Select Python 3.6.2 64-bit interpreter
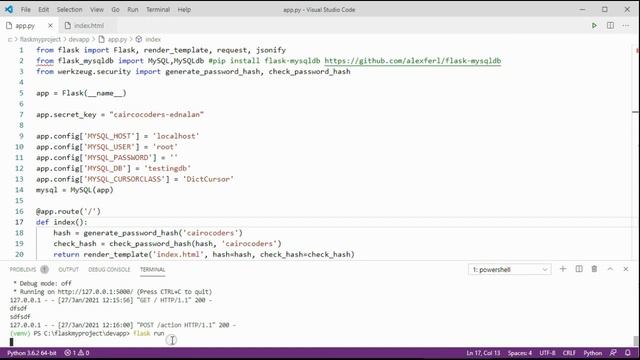This screenshot has width=640, height=360. click(x=31, y=353)
